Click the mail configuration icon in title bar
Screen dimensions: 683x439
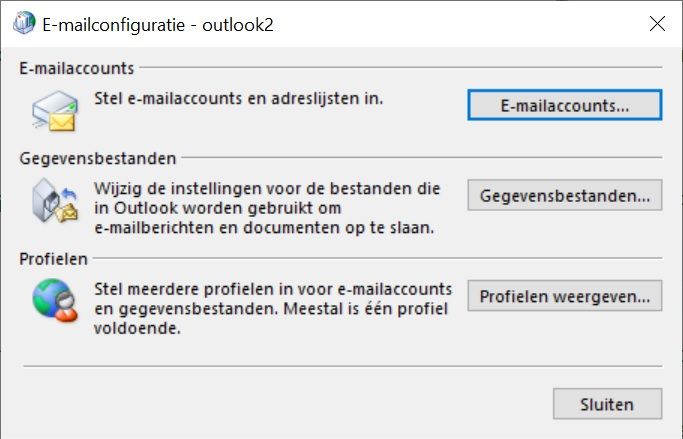[x=24, y=23]
